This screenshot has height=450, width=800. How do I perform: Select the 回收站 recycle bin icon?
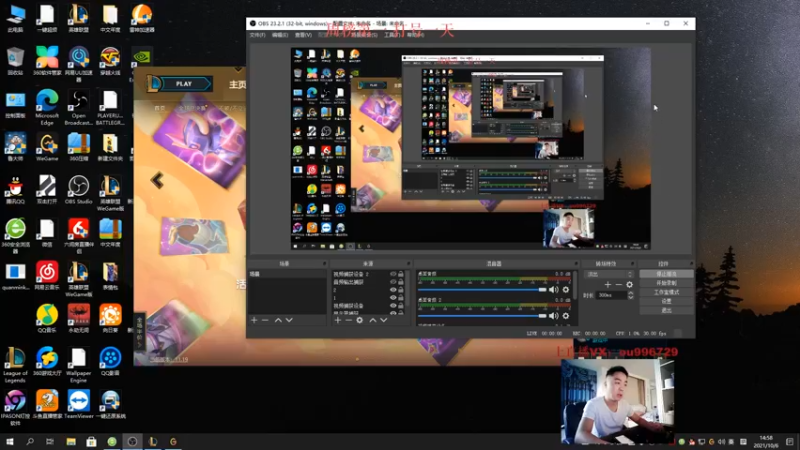pyautogui.click(x=15, y=61)
